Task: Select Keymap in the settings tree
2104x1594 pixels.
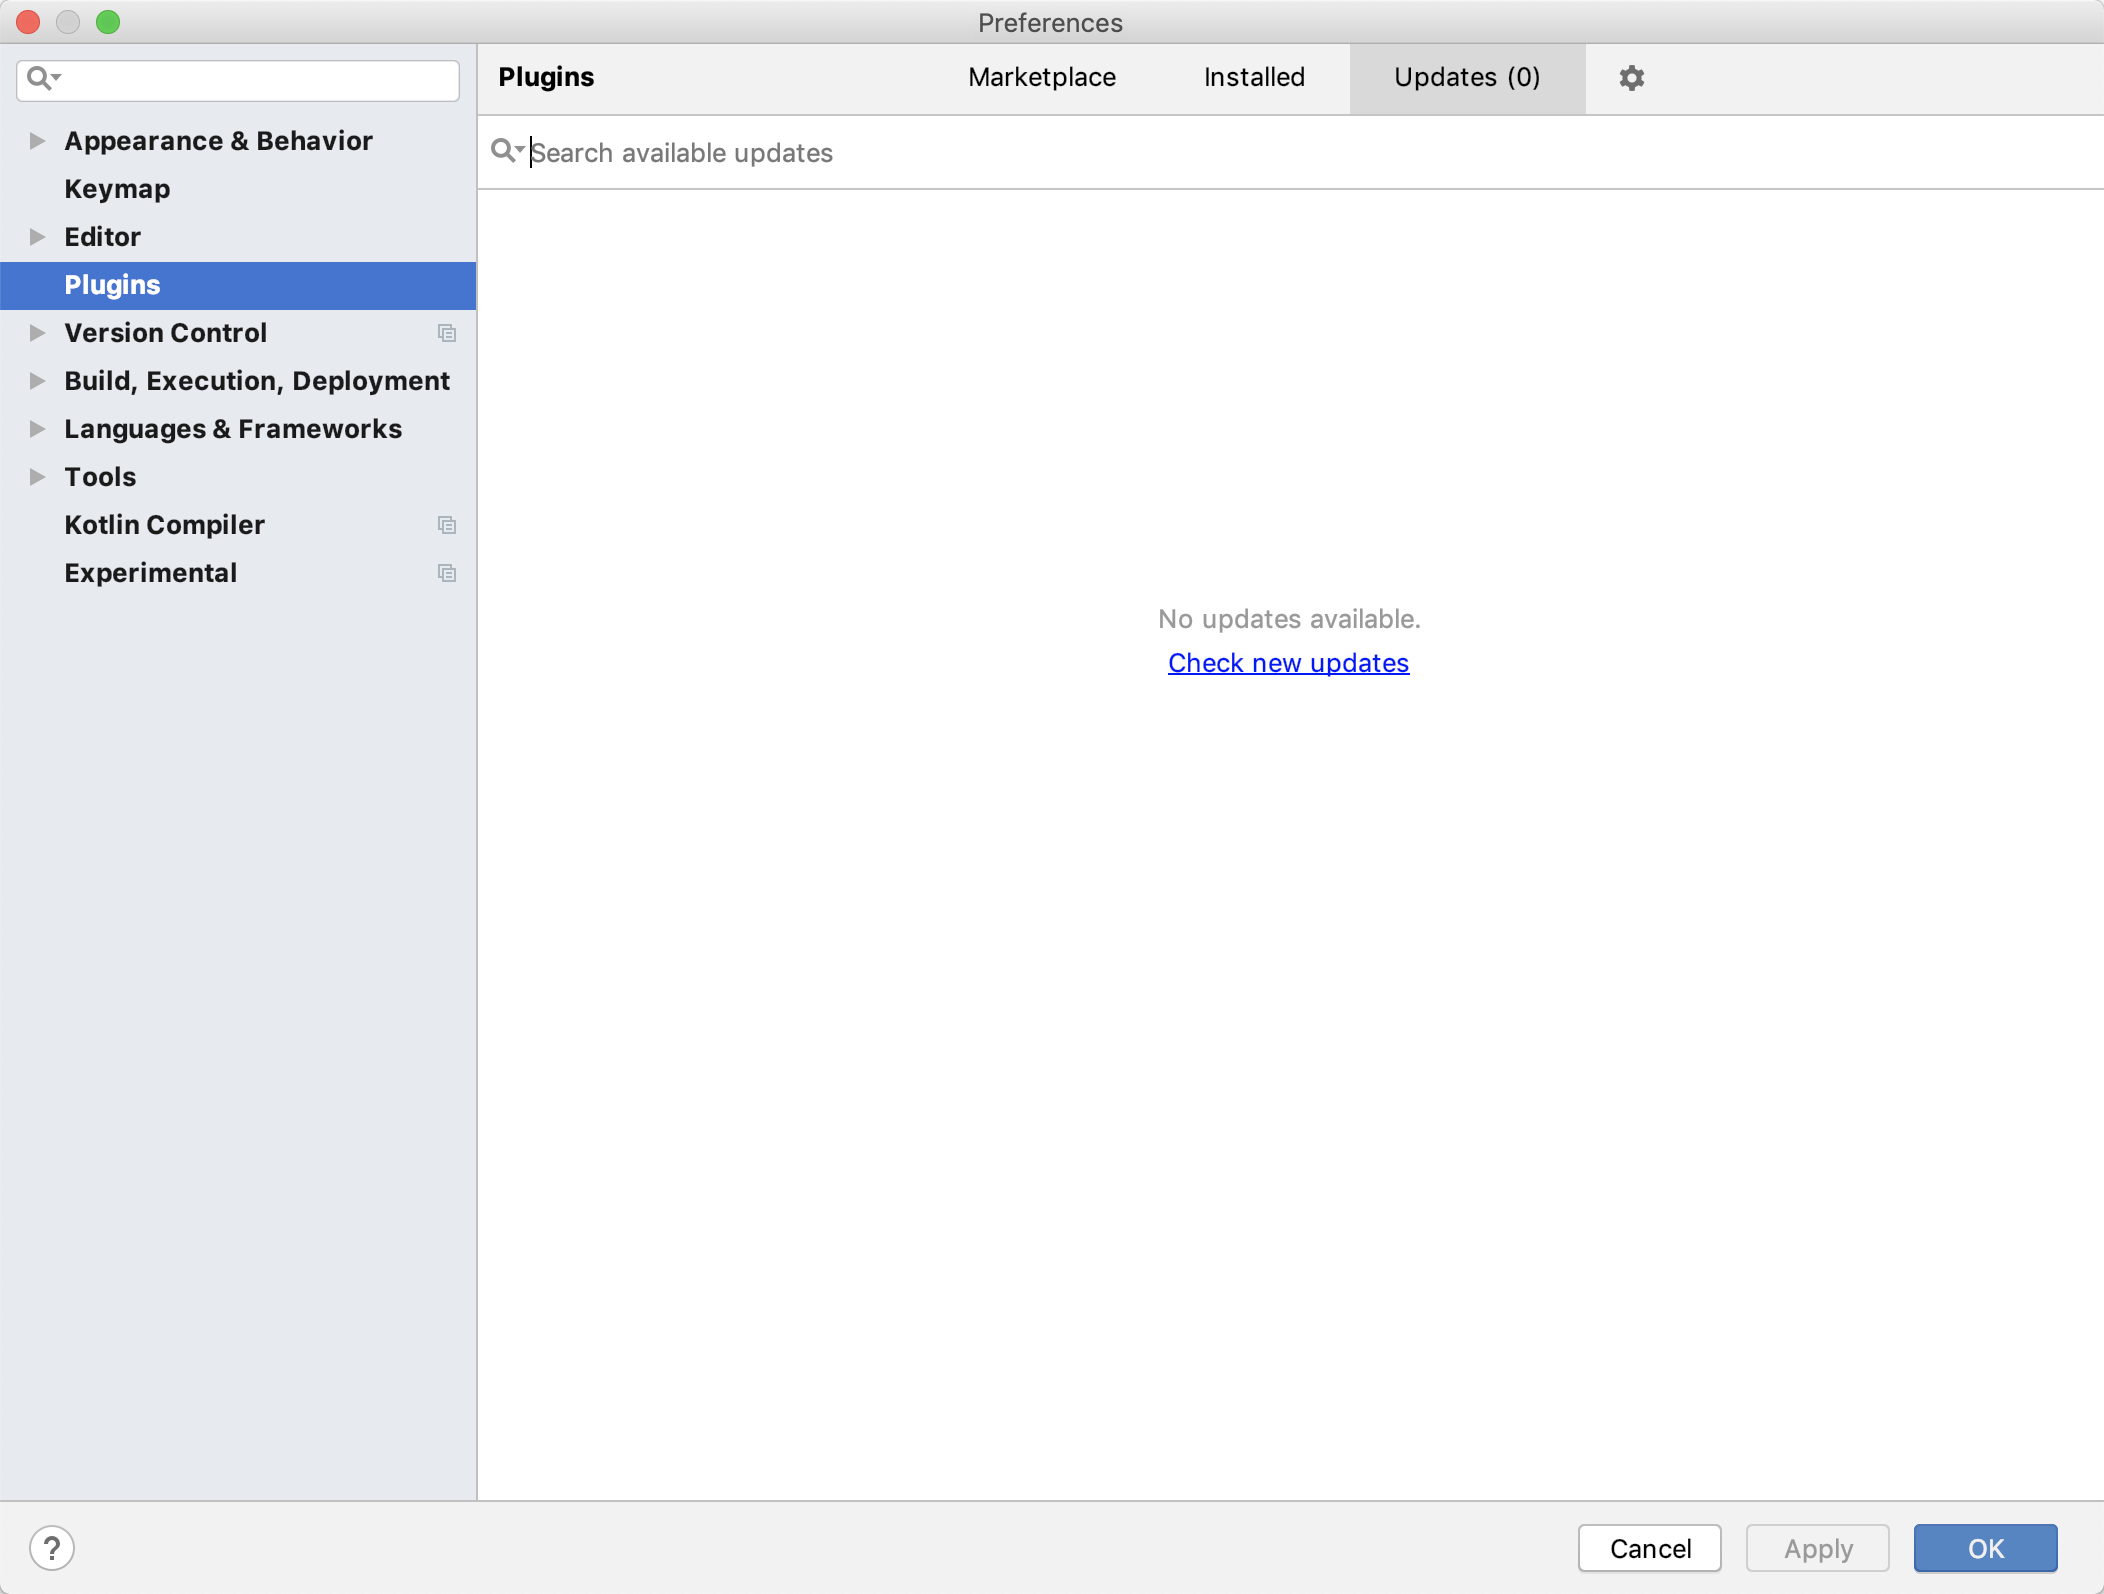Action: 117,189
